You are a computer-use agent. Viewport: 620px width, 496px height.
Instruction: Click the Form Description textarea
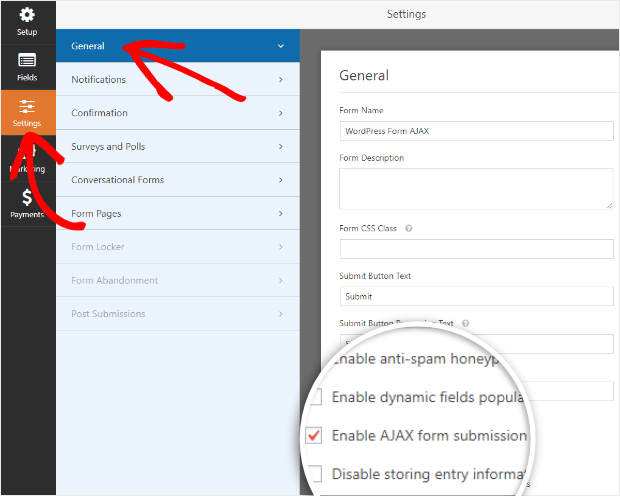pyautogui.click(x=476, y=189)
